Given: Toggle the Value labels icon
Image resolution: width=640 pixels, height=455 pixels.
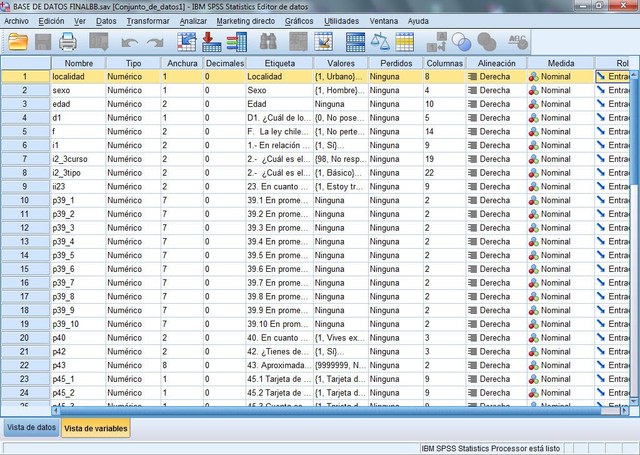Looking at the screenshot, I should point(436,42).
